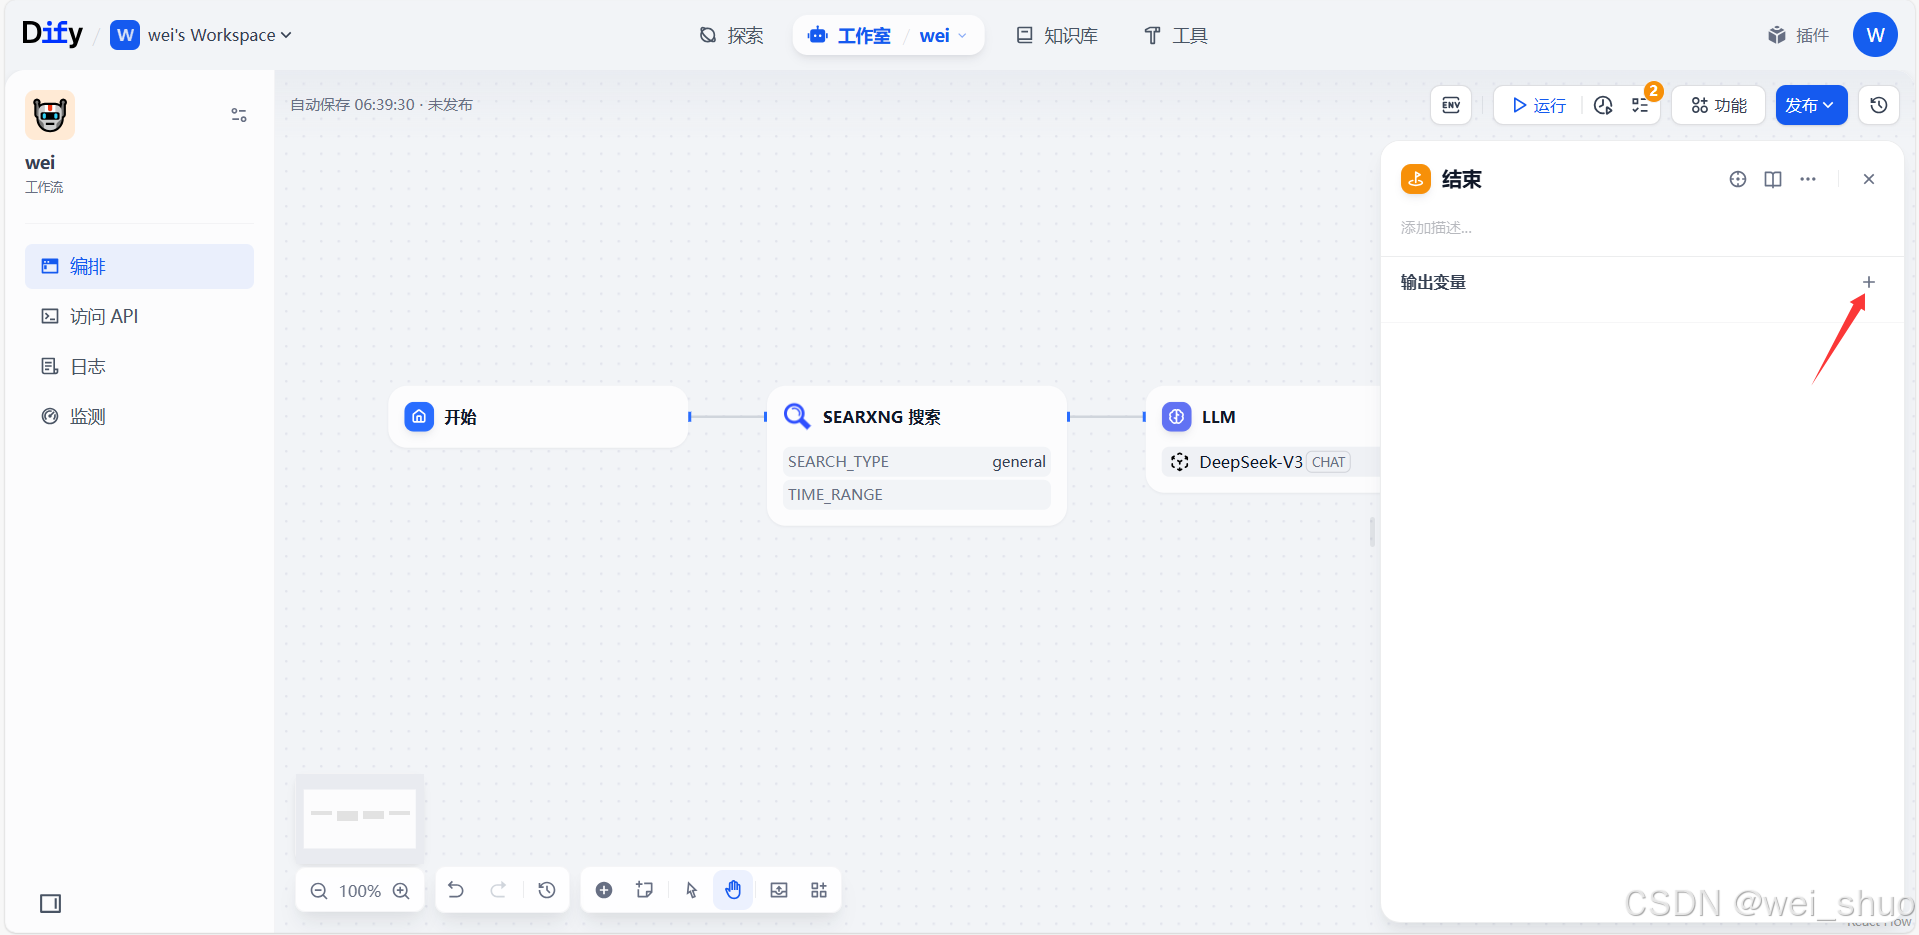
Task: Open the more options ellipsis in panel
Action: (x=1808, y=179)
